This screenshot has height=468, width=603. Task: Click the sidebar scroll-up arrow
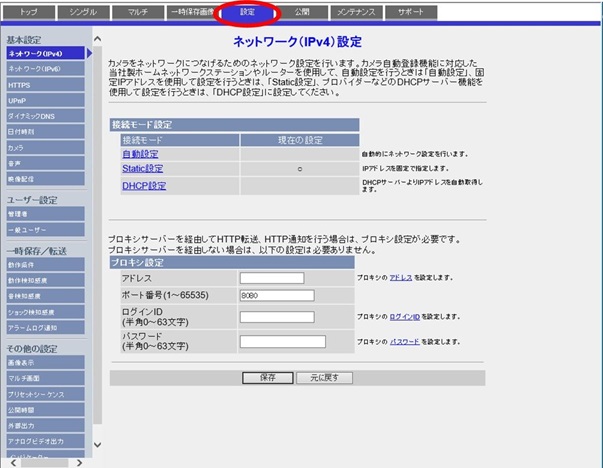(x=98, y=39)
